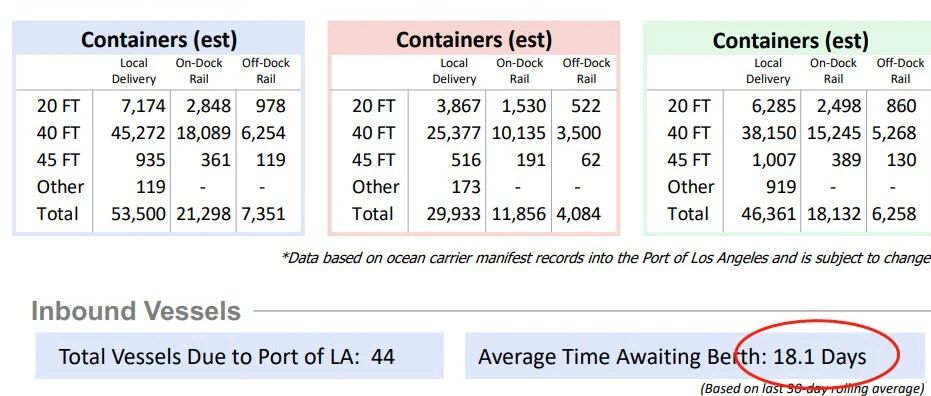
Task: Click the Inbound Vessels section heading
Action: point(136,311)
